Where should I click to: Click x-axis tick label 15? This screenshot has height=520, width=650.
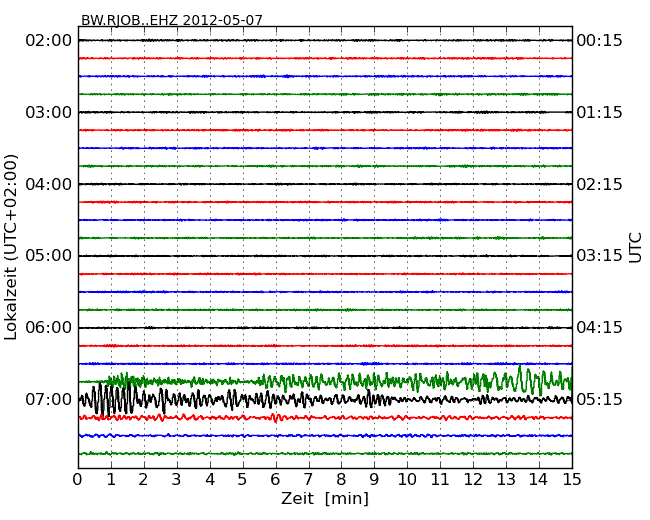pos(572,479)
